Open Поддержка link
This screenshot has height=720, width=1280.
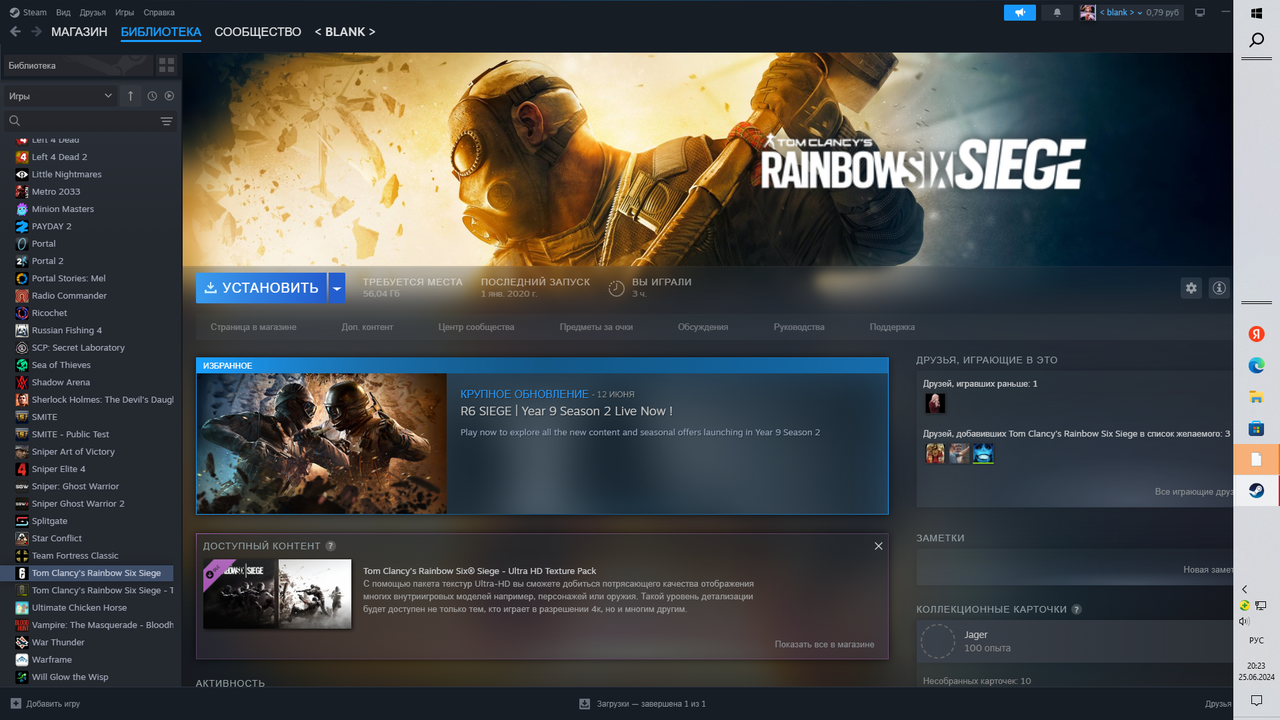(892, 327)
